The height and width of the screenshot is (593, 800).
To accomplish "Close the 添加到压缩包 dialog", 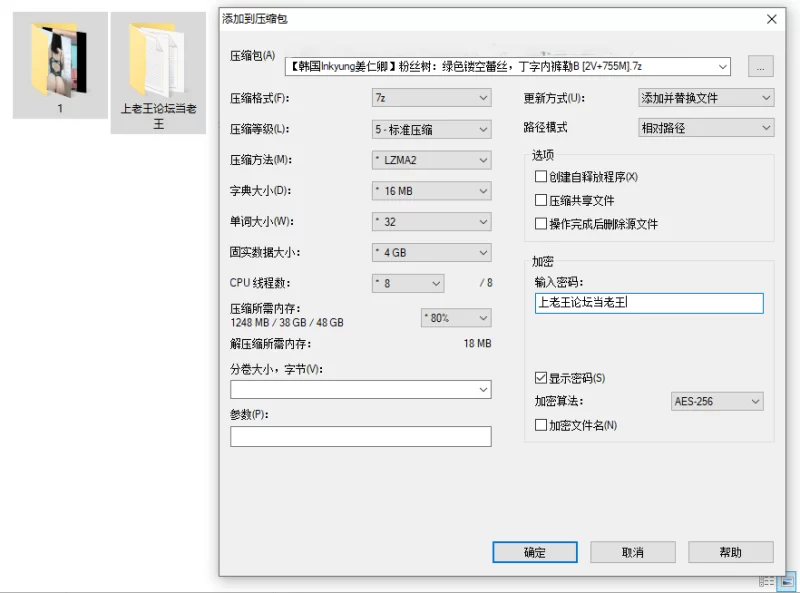I will [771, 19].
